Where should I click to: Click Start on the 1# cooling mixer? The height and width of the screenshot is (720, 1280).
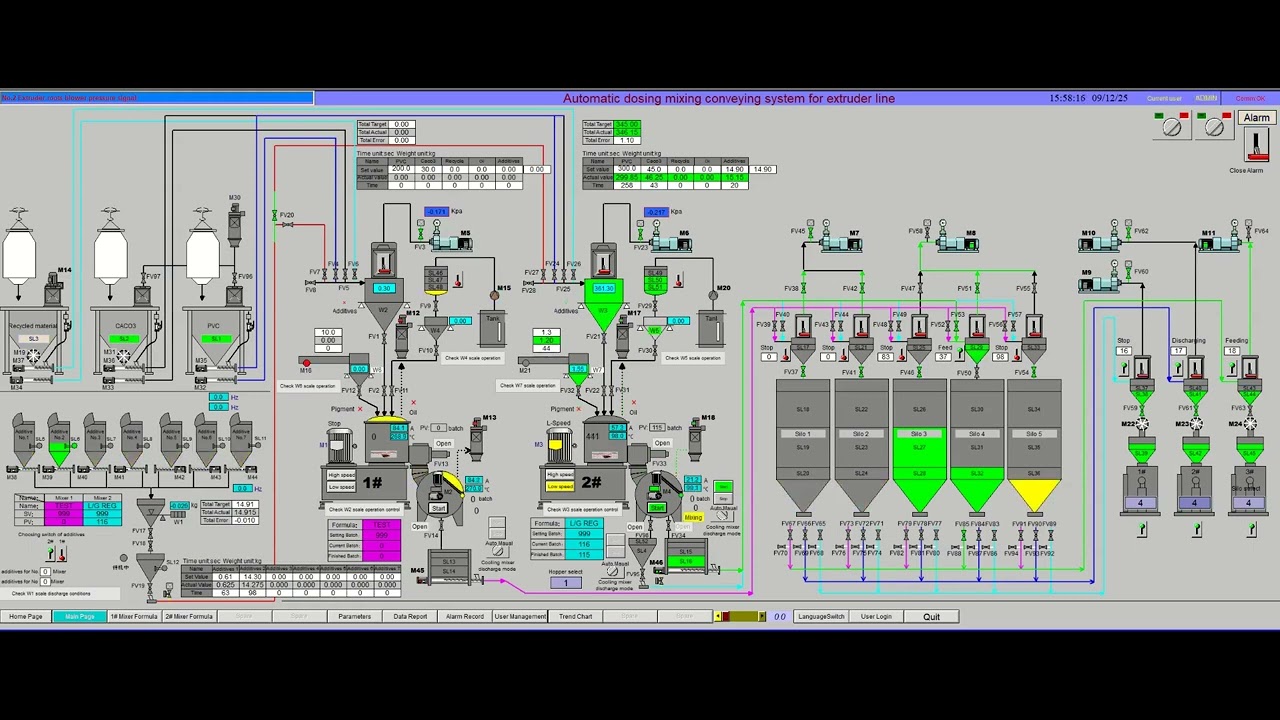pyautogui.click(x=438, y=508)
